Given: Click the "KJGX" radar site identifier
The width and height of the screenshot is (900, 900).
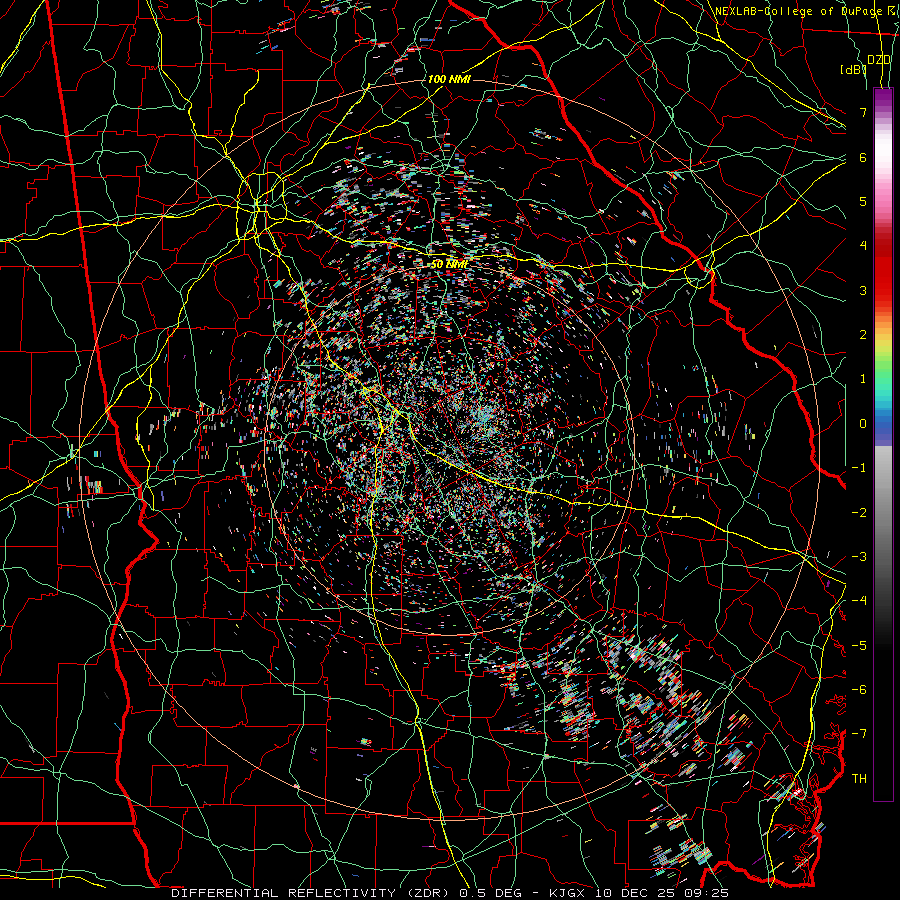Looking at the screenshot, I should pos(567,893).
